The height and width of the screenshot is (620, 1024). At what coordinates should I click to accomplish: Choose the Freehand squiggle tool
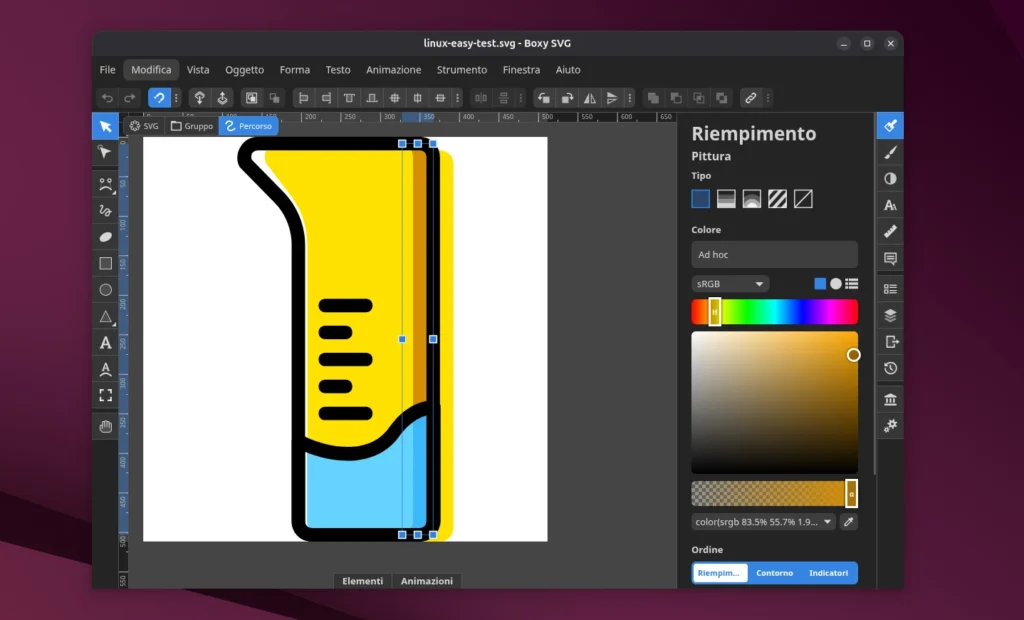pyautogui.click(x=105, y=211)
